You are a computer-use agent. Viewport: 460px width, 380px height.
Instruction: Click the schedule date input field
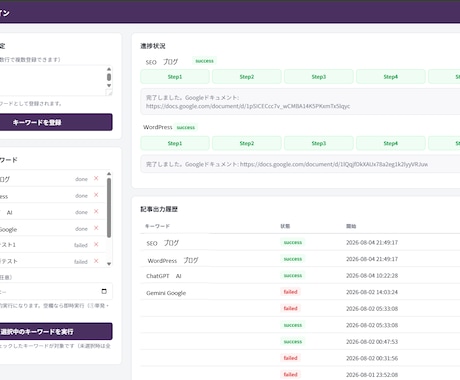pyautogui.click(x=55, y=291)
